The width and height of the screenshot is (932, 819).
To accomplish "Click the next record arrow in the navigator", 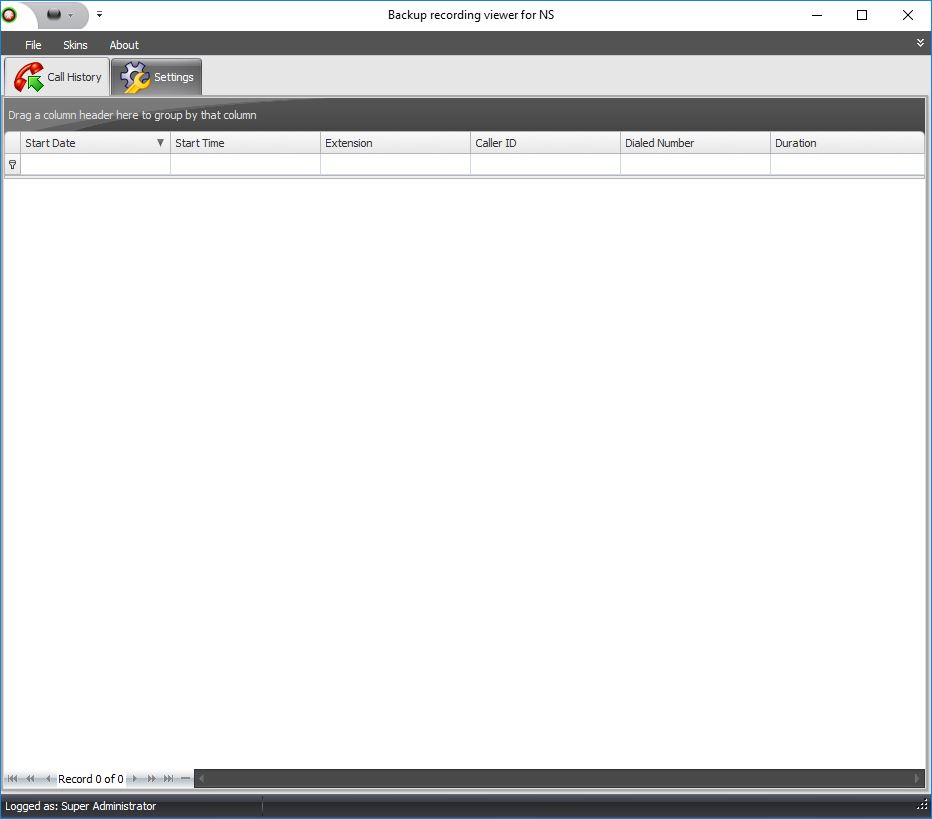I will click(x=134, y=778).
